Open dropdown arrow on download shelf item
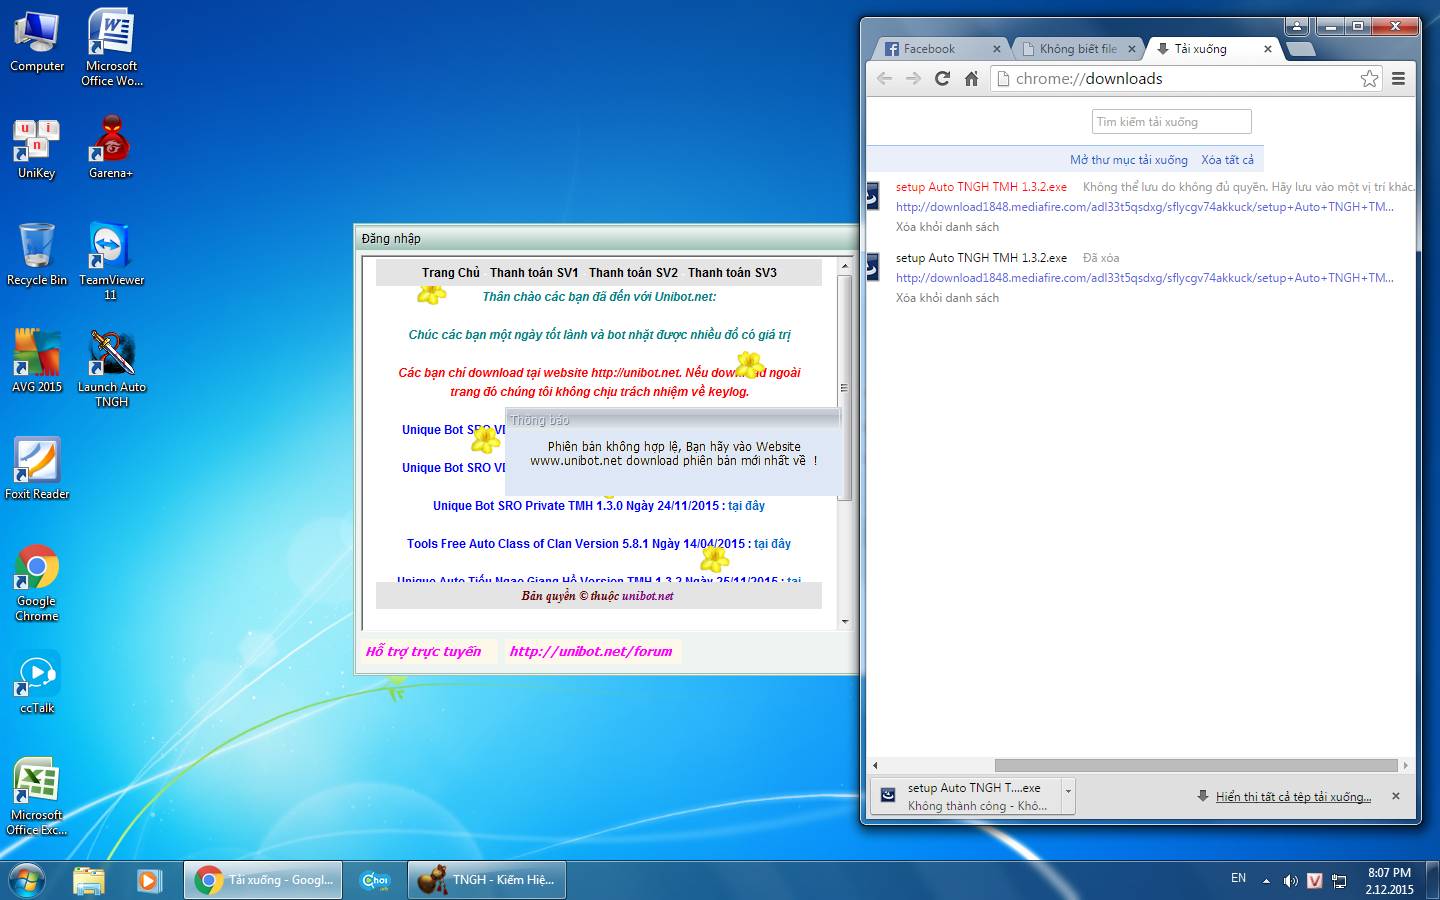This screenshot has height=900, width=1440. [1068, 796]
